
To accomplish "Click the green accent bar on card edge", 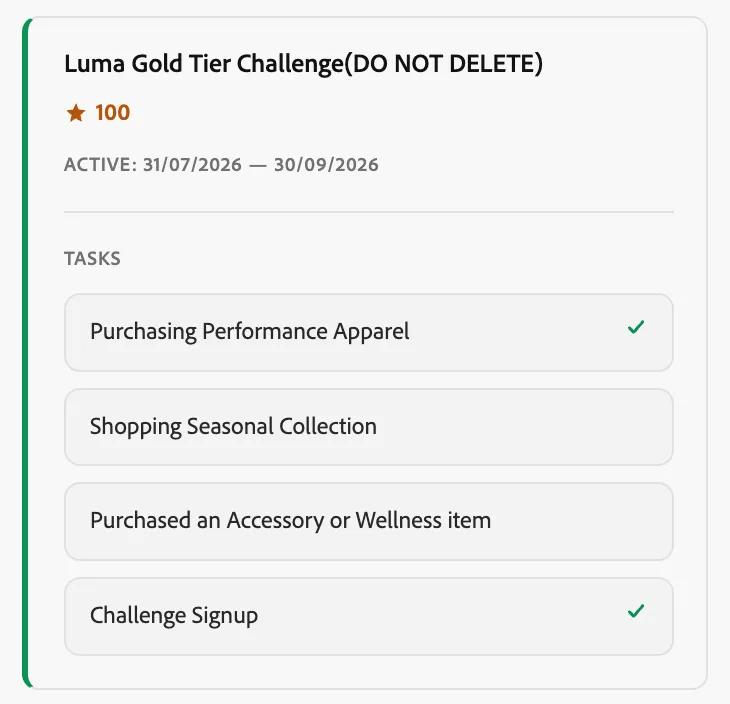I will coord(26,353).
